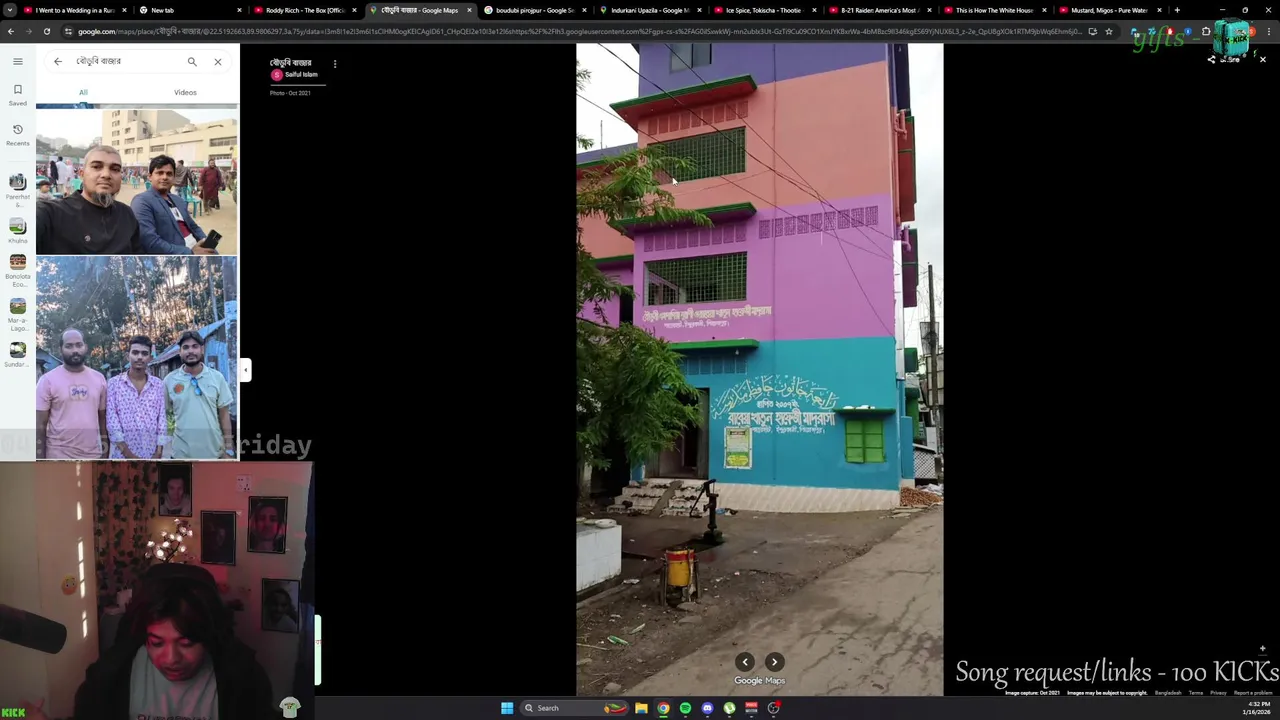Screen dimensions: 1280x720
Task: Open the Indurkani Upazila Google Maps tab
Action: (650, 10)
